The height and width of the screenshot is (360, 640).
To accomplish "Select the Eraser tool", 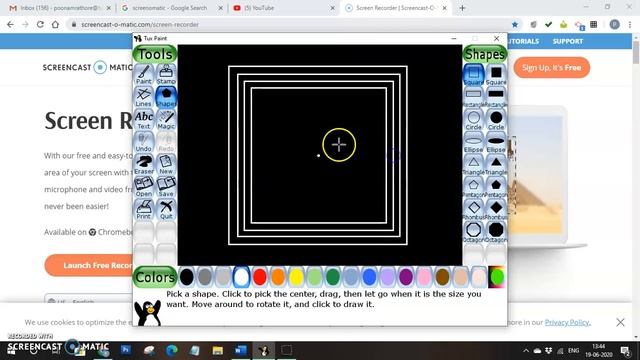I will [144, 164].
